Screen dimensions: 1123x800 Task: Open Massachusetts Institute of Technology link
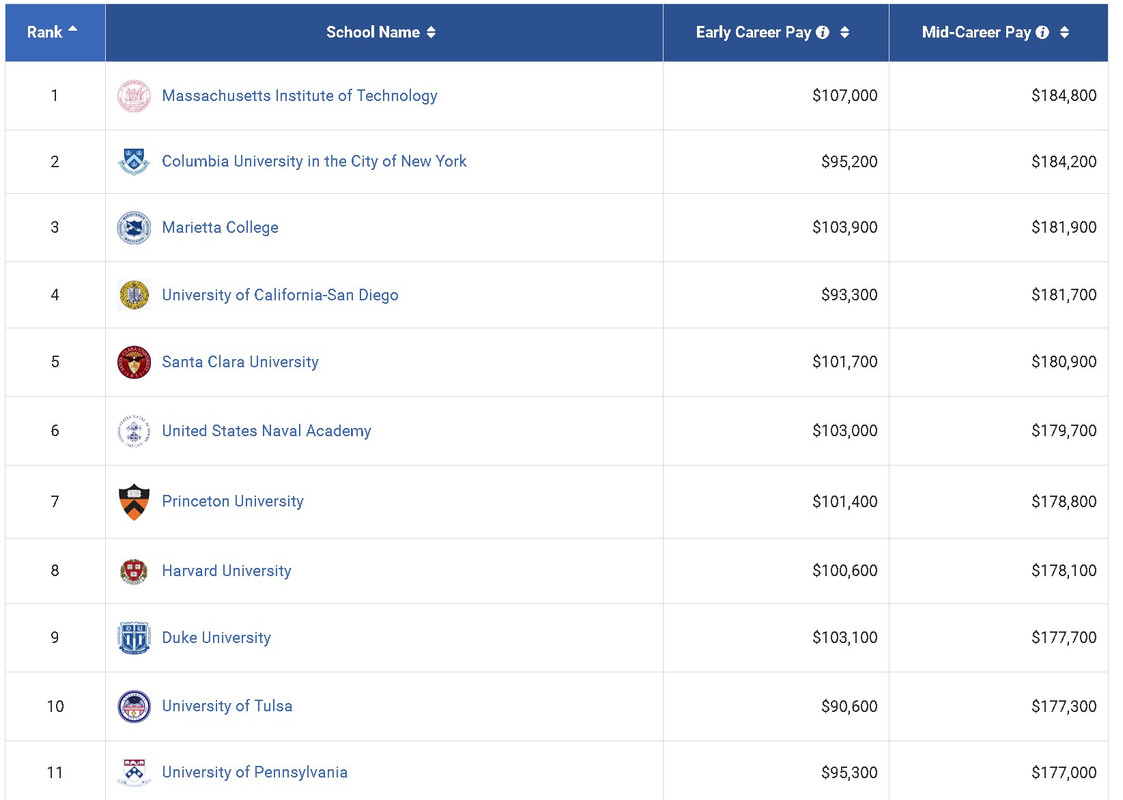pyautogui.click(x=299, y=96)
